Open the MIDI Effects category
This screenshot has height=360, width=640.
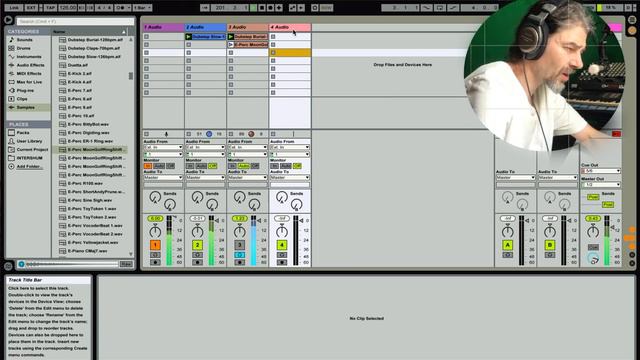pos(29,73)
